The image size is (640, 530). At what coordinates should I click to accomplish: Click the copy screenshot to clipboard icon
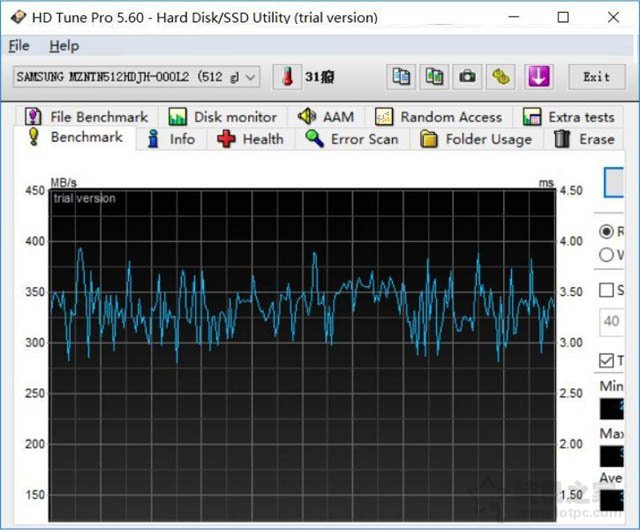434,76
